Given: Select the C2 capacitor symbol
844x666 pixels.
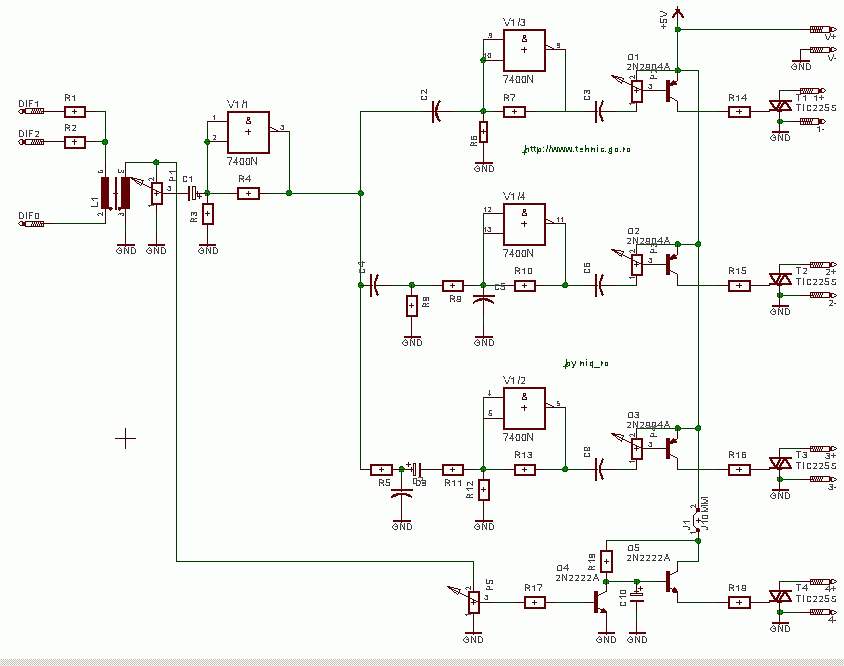Looking at the screenshot, I should [x=437, y=112].
